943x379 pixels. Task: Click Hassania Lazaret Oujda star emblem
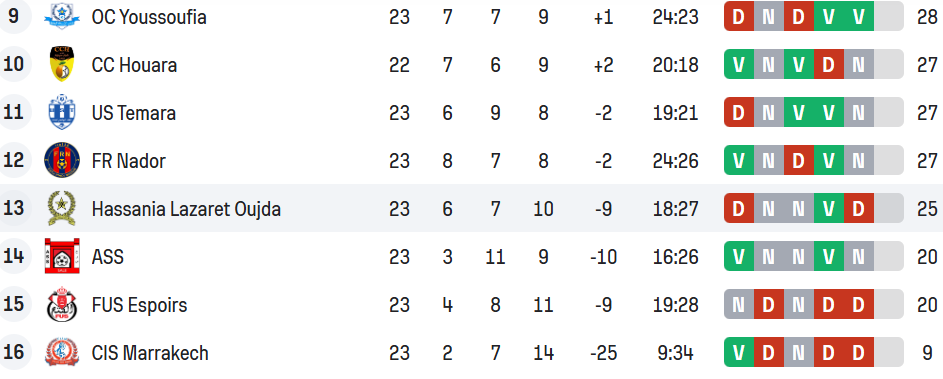[62, 208]
